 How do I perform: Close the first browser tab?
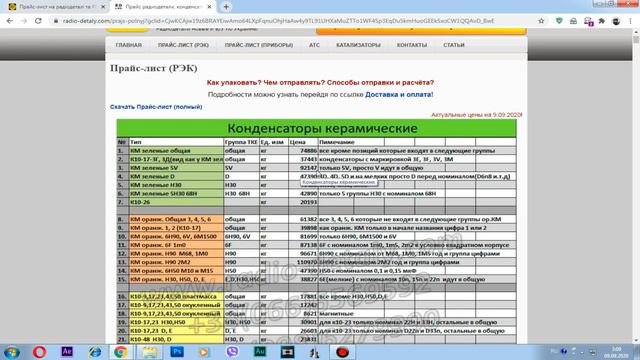[x=103, y=7]
